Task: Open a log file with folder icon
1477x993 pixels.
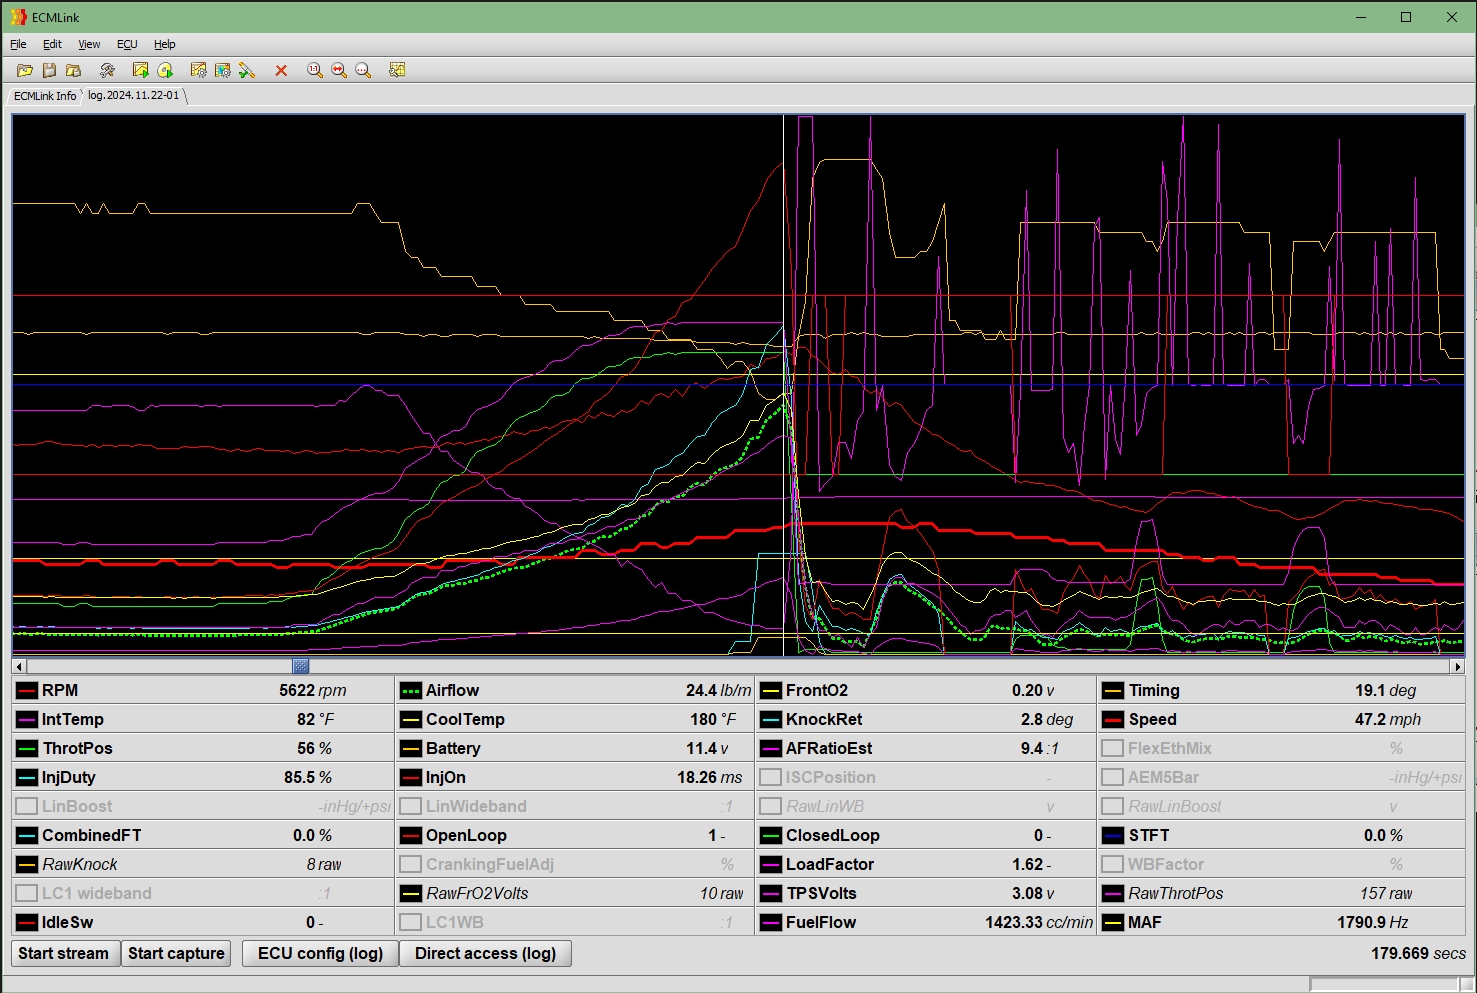Action: (25, 70)
